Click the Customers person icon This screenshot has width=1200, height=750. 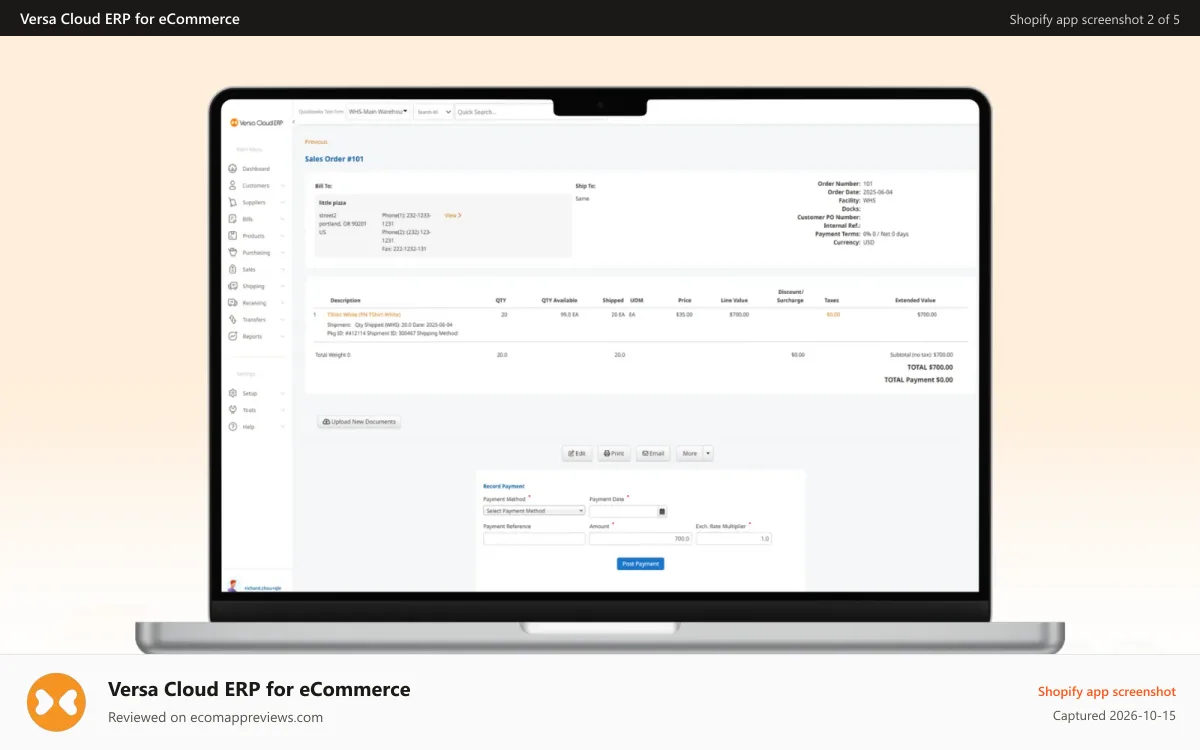pos(232,185)
